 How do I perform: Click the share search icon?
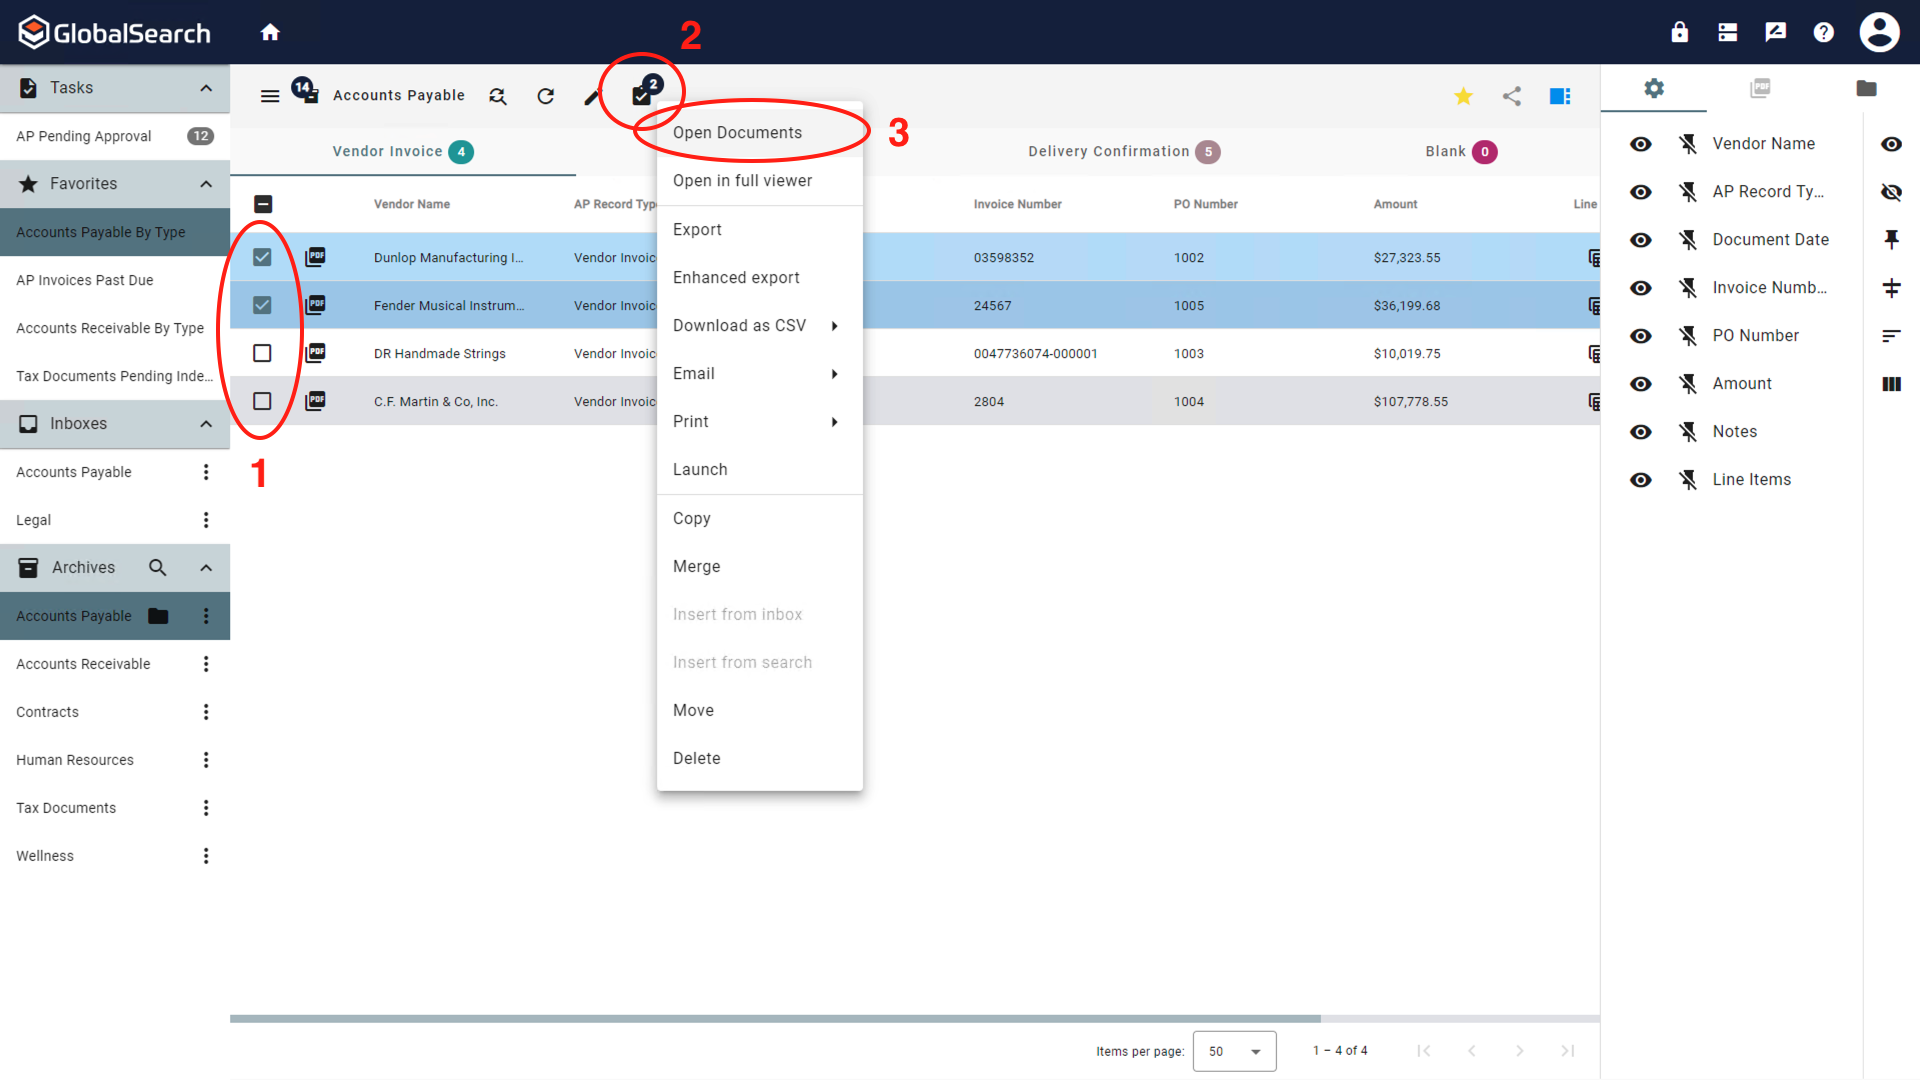click(1511, 96)
